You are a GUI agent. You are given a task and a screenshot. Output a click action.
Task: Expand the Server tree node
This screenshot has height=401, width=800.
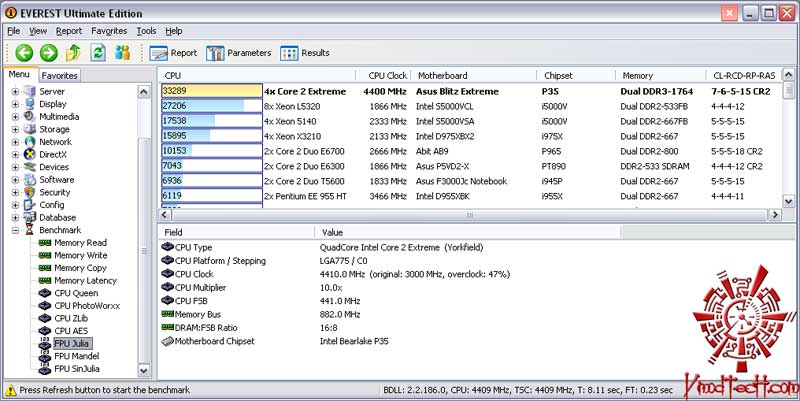pos(15,92)
